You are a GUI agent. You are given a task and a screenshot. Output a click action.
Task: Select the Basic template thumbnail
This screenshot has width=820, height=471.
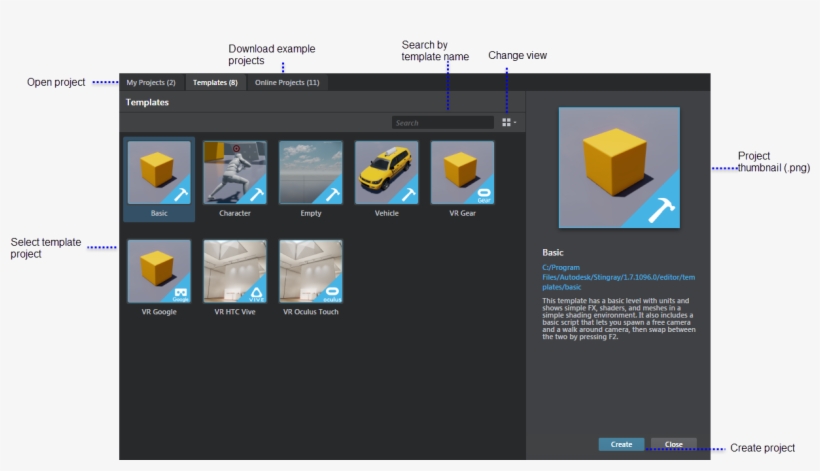[159, 172]
